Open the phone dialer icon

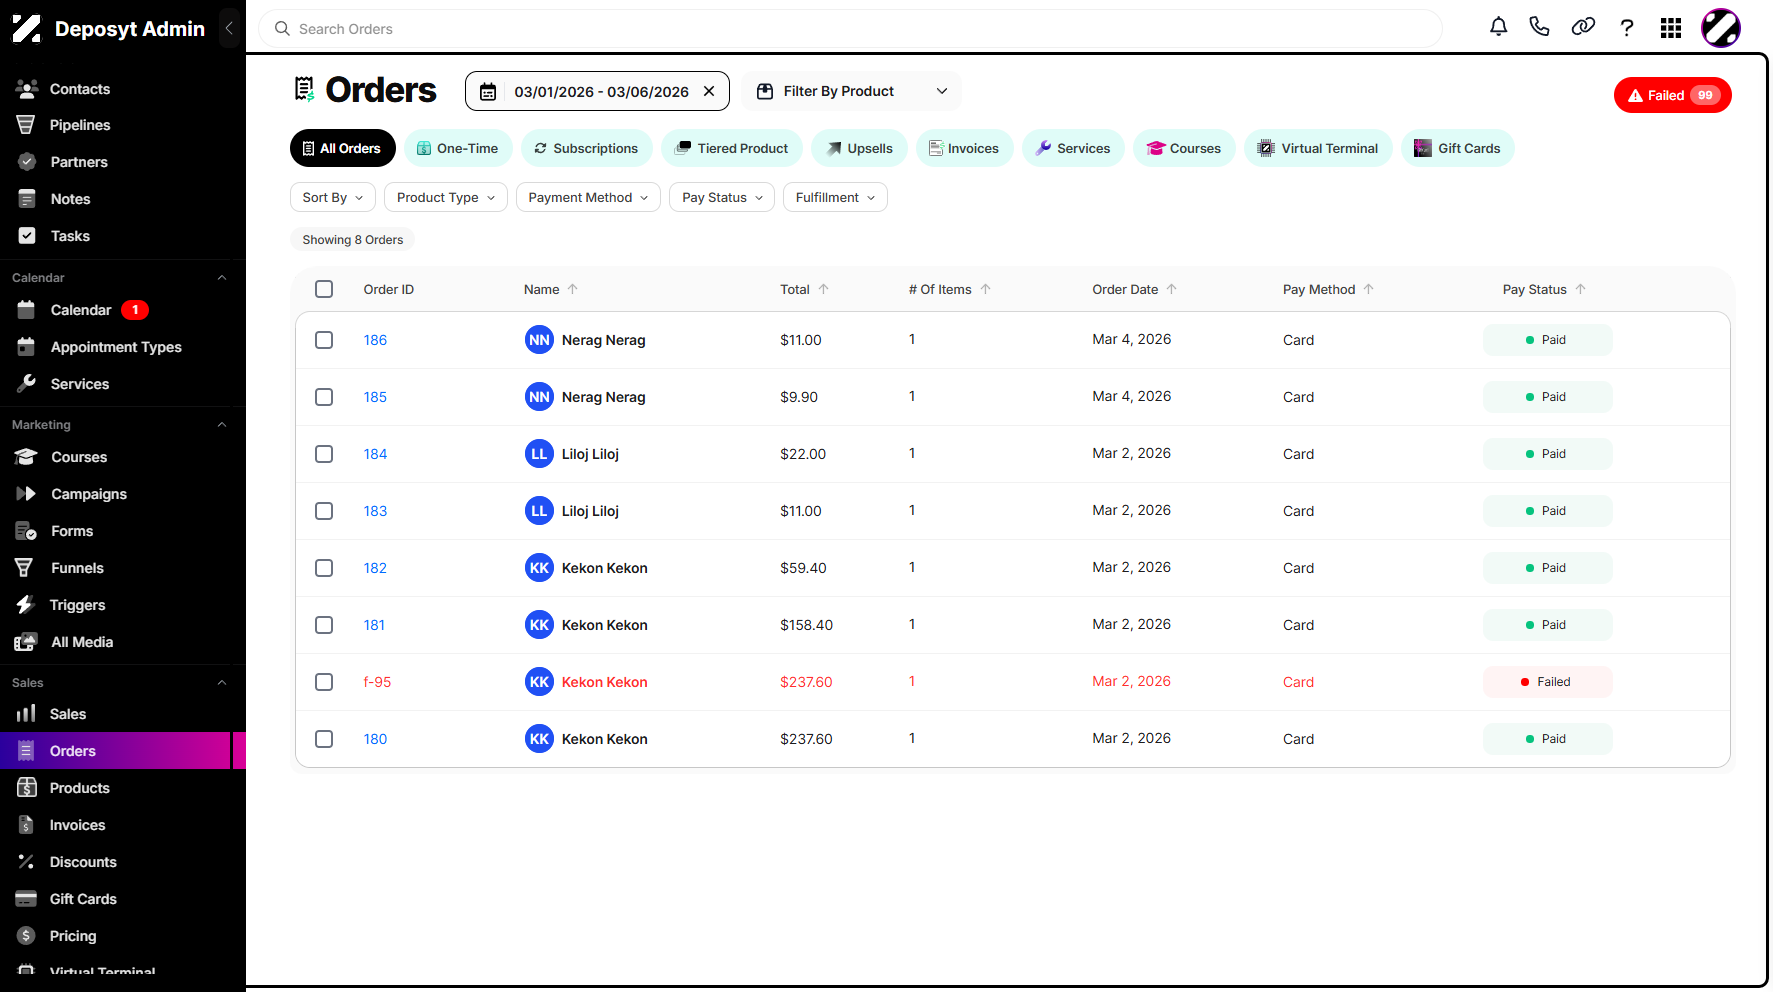click(1540, 27)
